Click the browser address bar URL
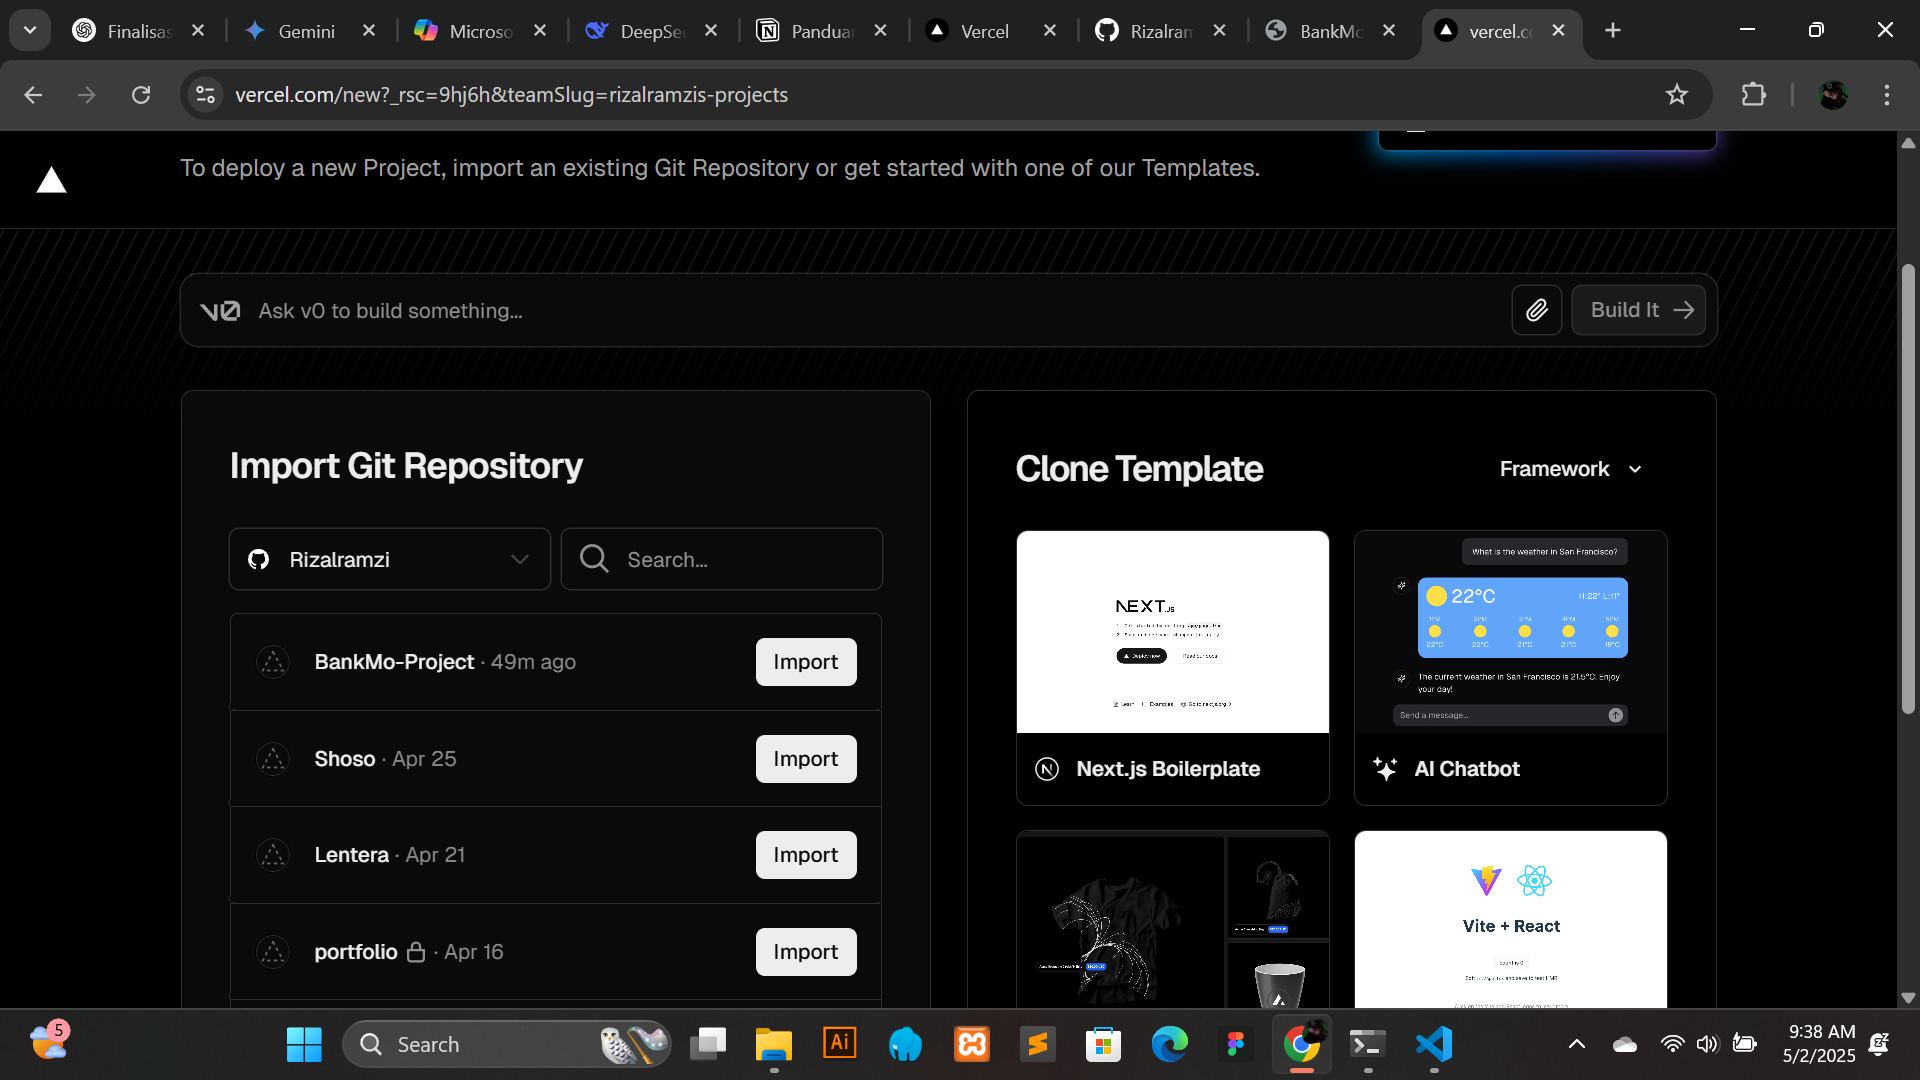The width and height of the screenshot is (1920, 1080). point(511,95)
